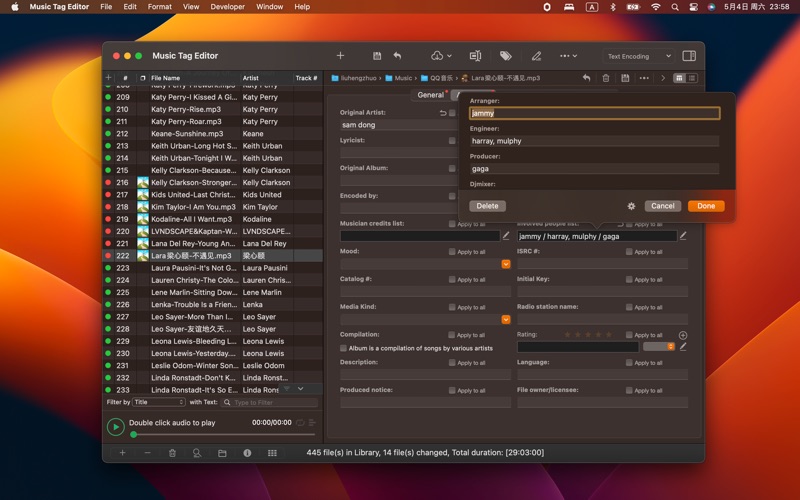
Task: Tick Apply to all for Language
Action: 629,363
